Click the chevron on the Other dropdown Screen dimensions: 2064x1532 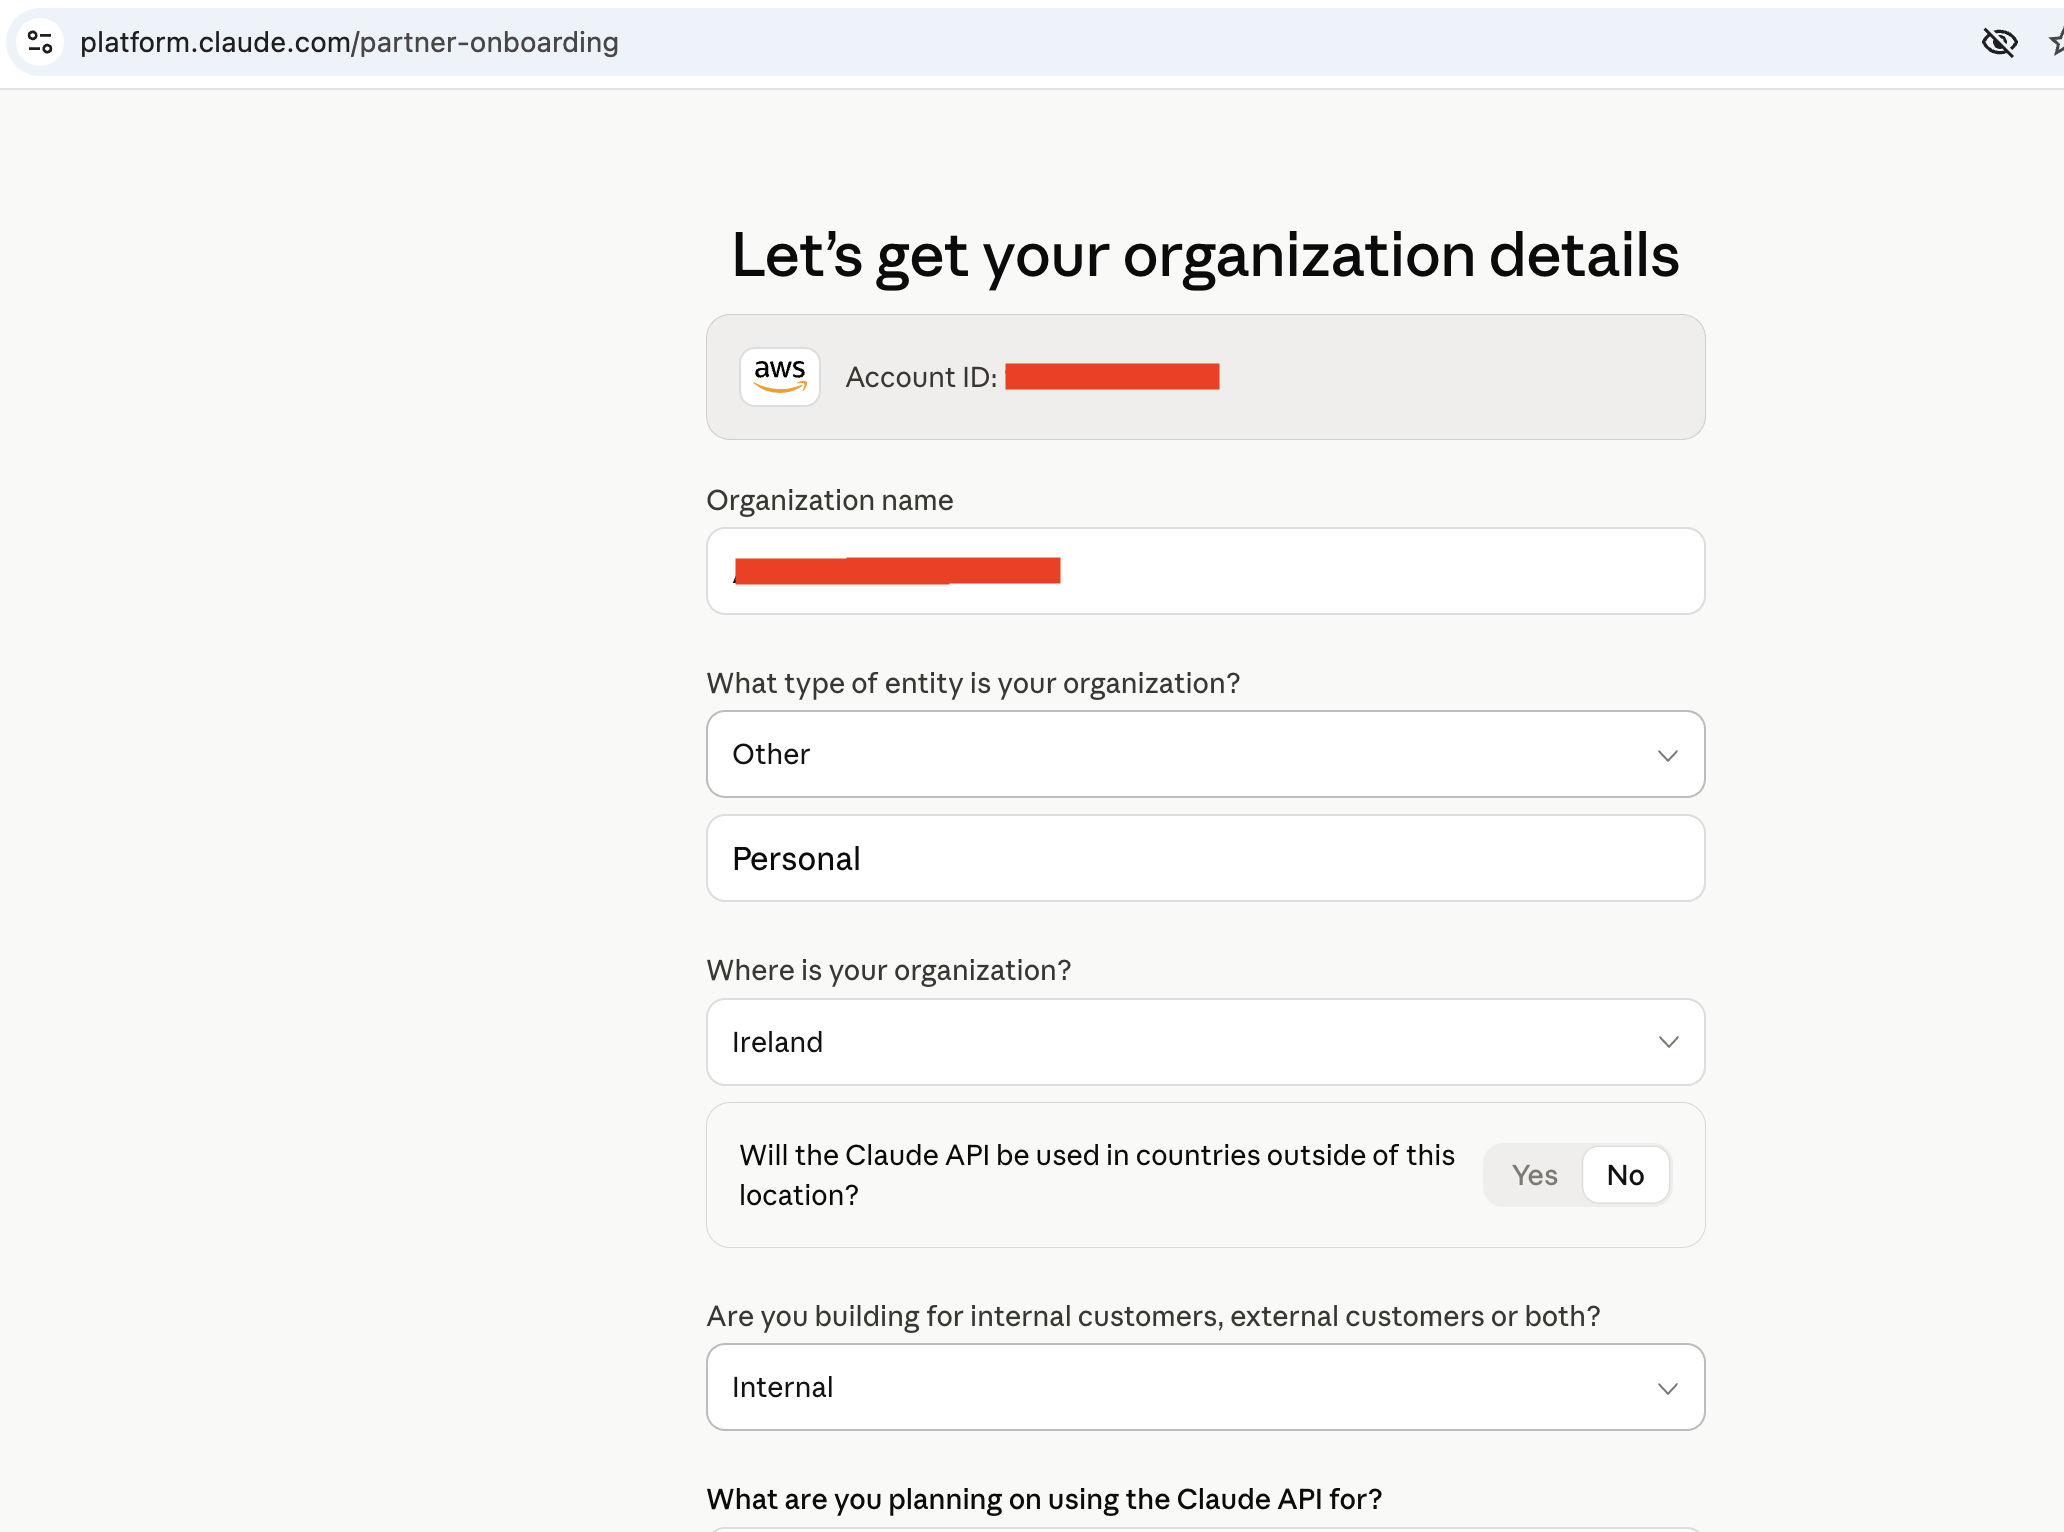(x=1667, y=755)
